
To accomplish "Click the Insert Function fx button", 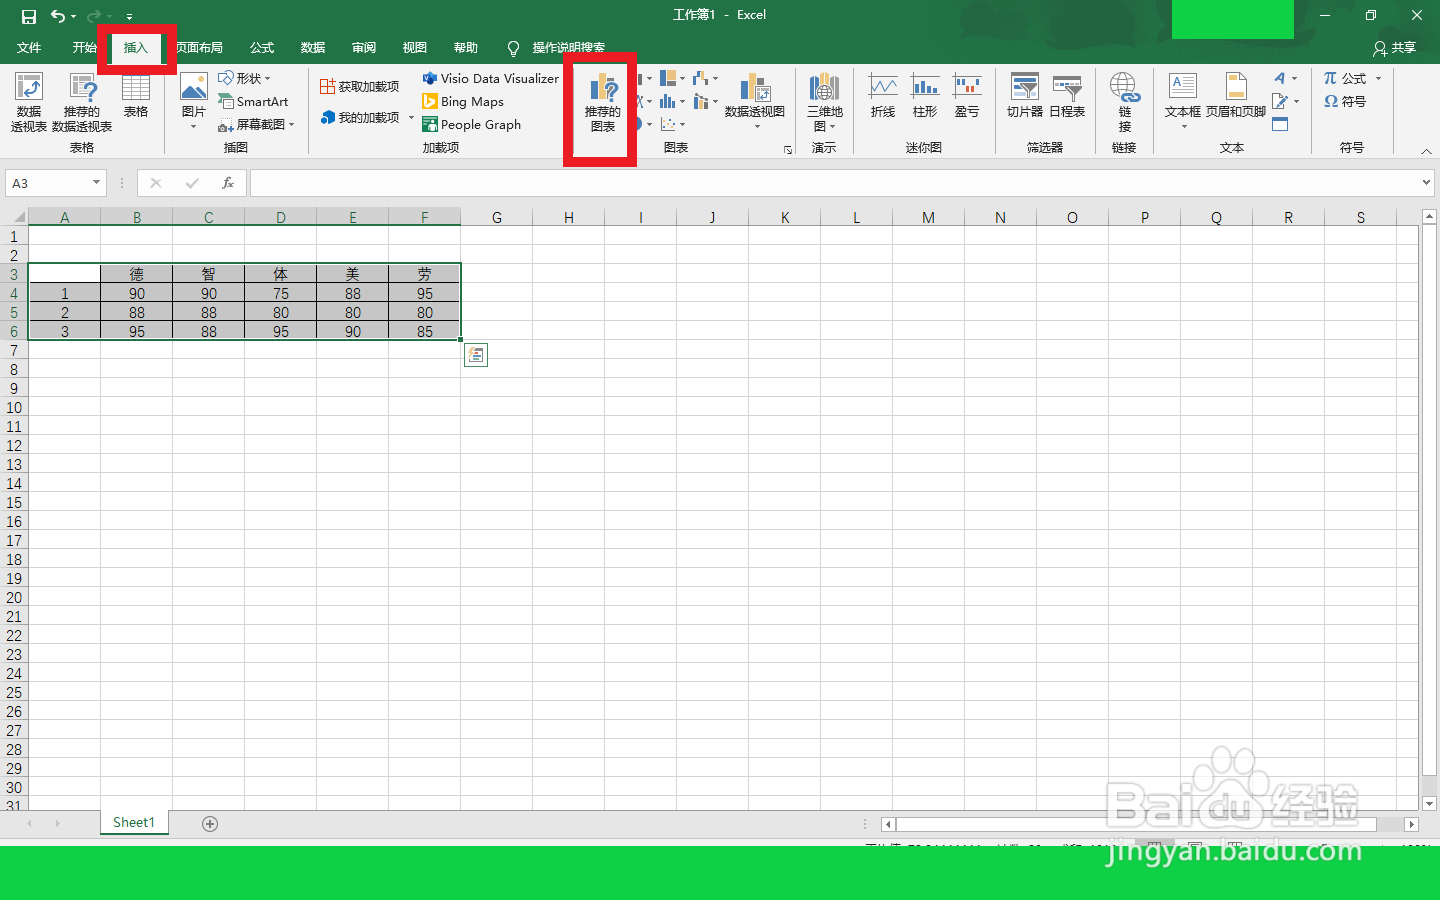I will point(228,183).
